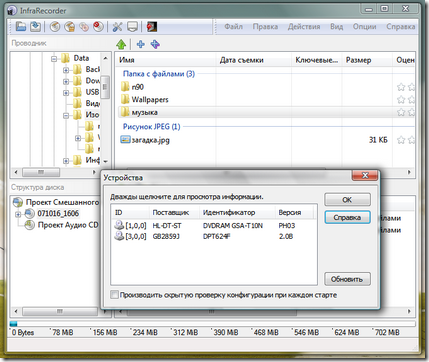Sort files by the Имя column header
Screen dimensions: 429x362
(x=166, y=60)
